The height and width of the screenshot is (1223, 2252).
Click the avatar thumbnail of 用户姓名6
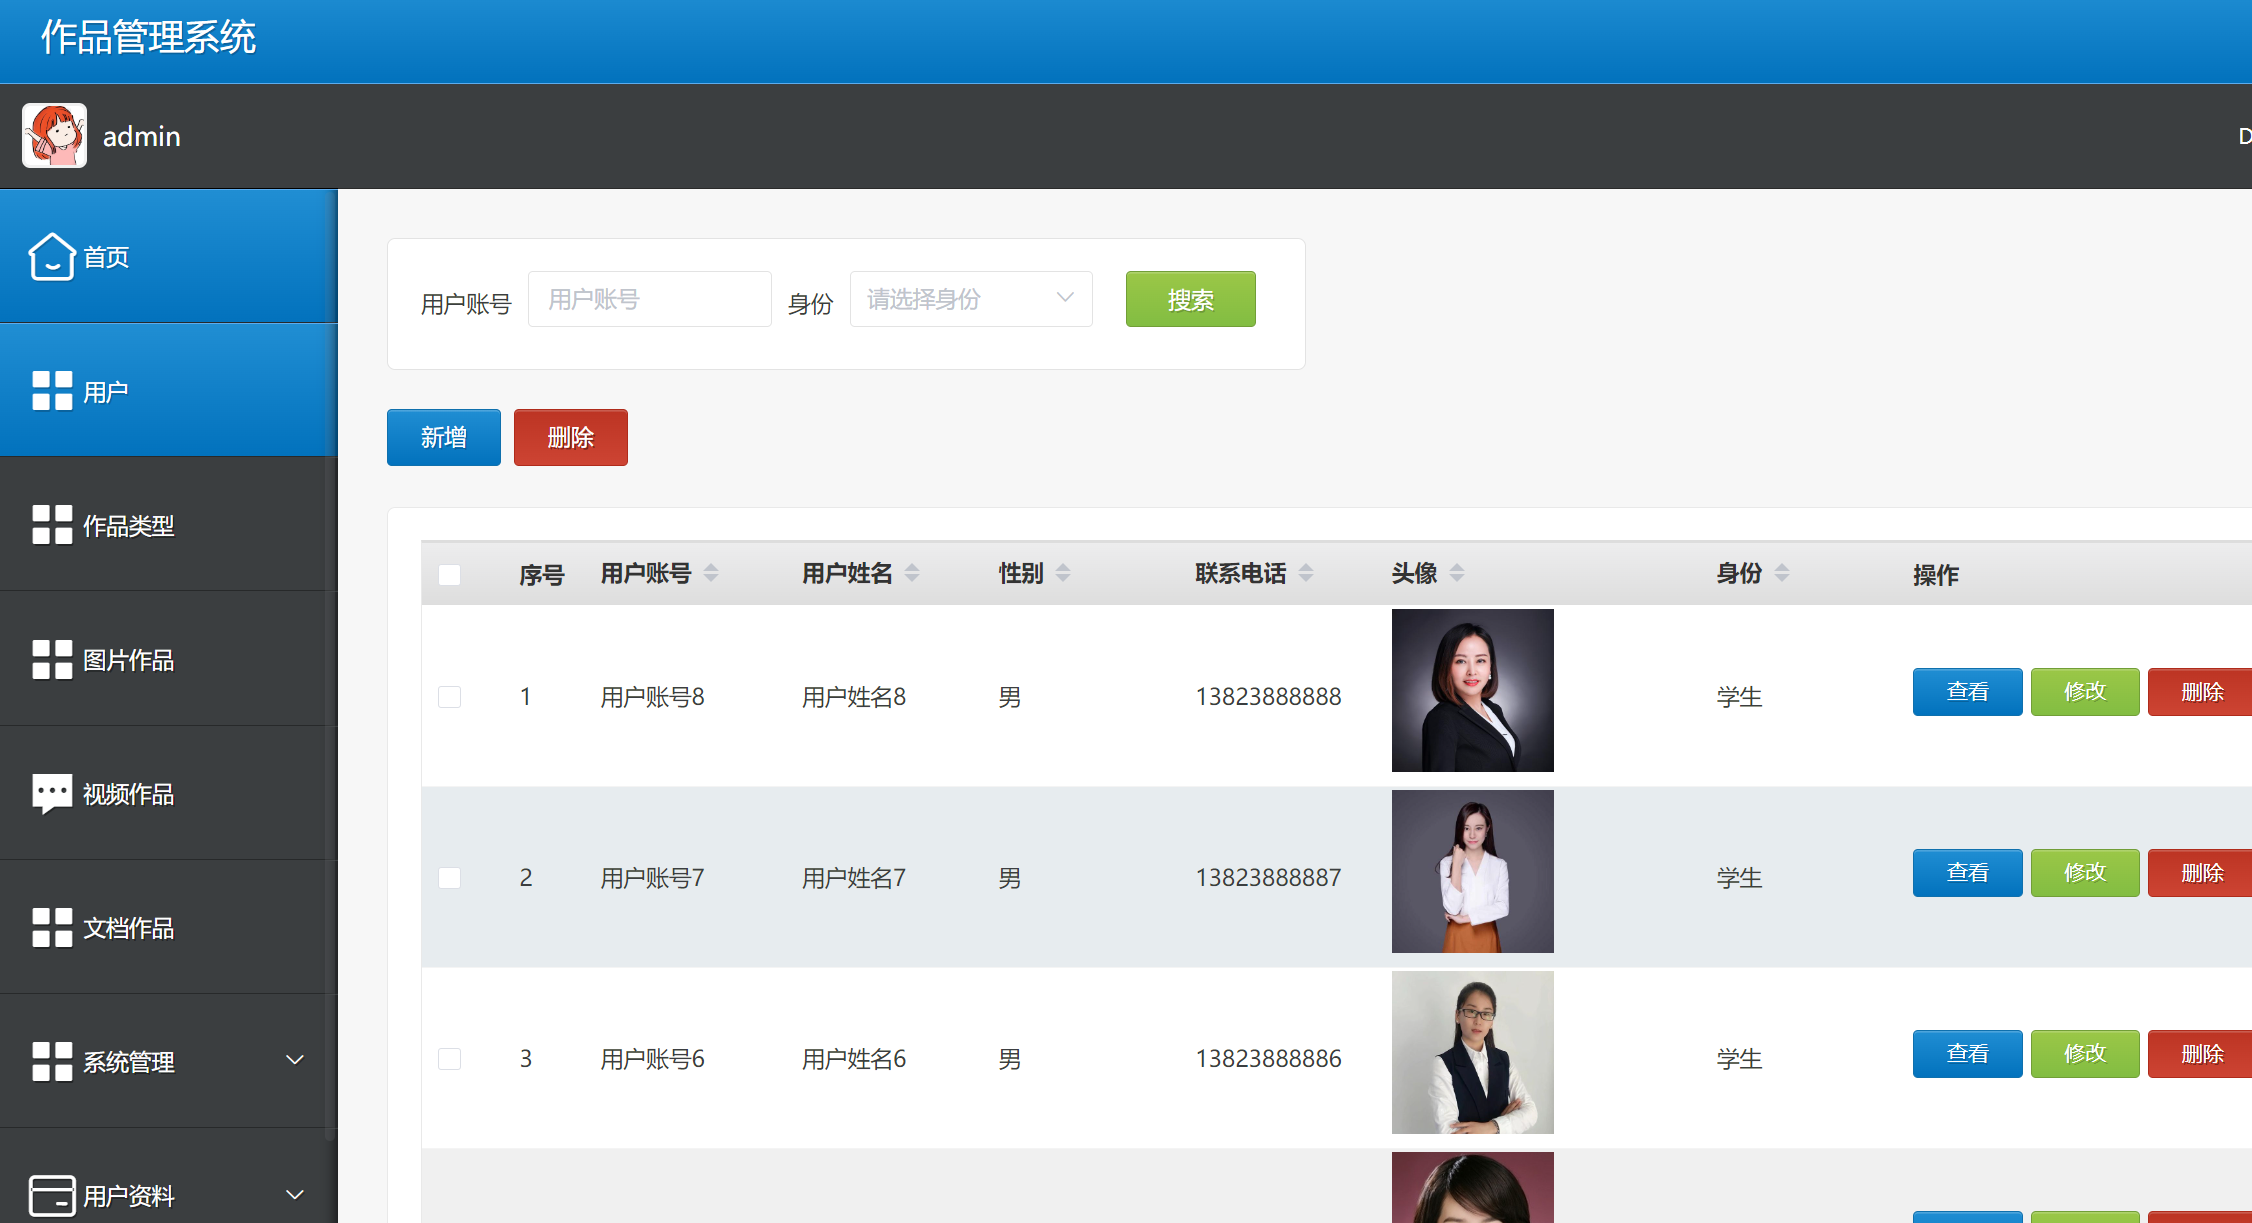[1472, 1053]
